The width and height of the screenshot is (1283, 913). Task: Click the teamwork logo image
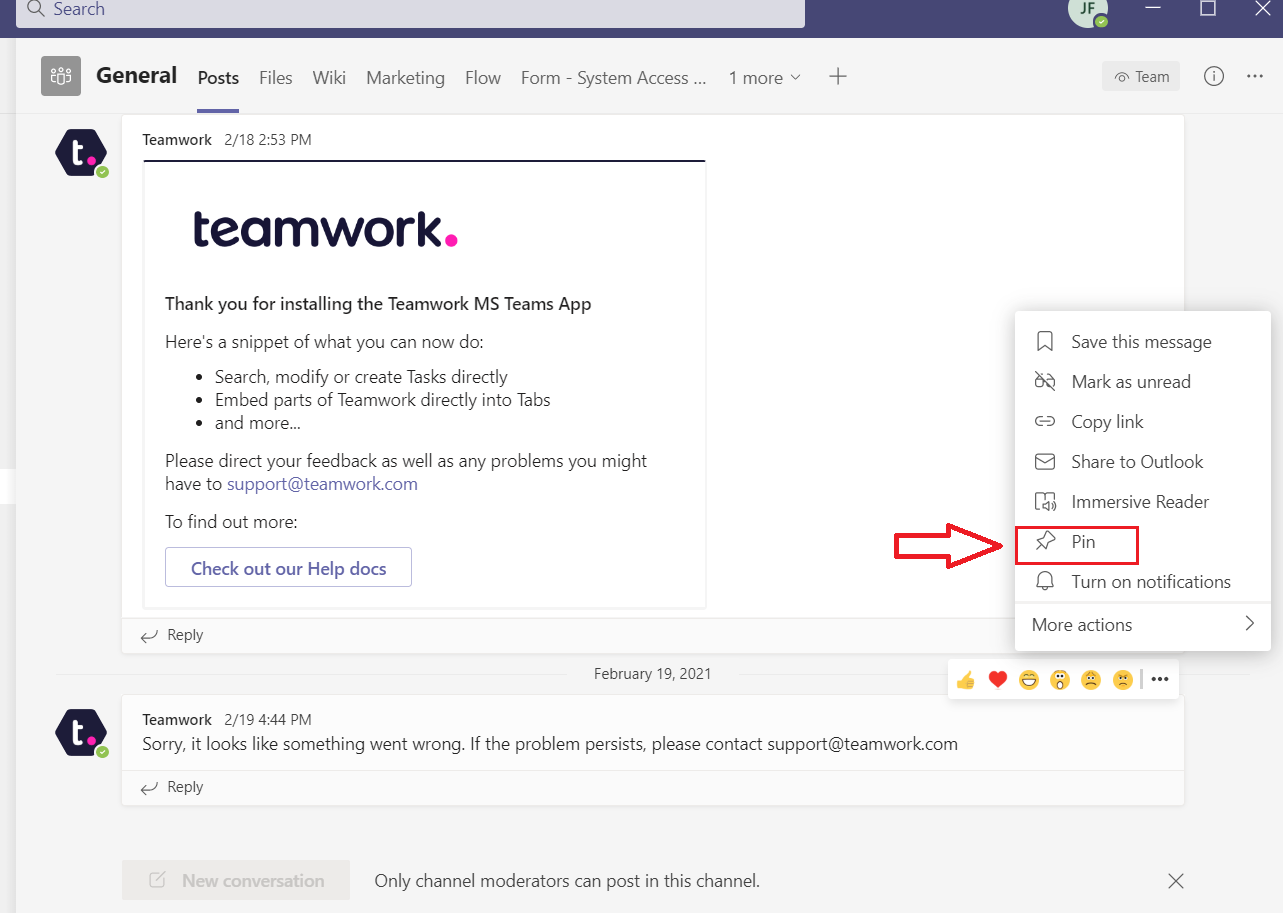(325, 229)
